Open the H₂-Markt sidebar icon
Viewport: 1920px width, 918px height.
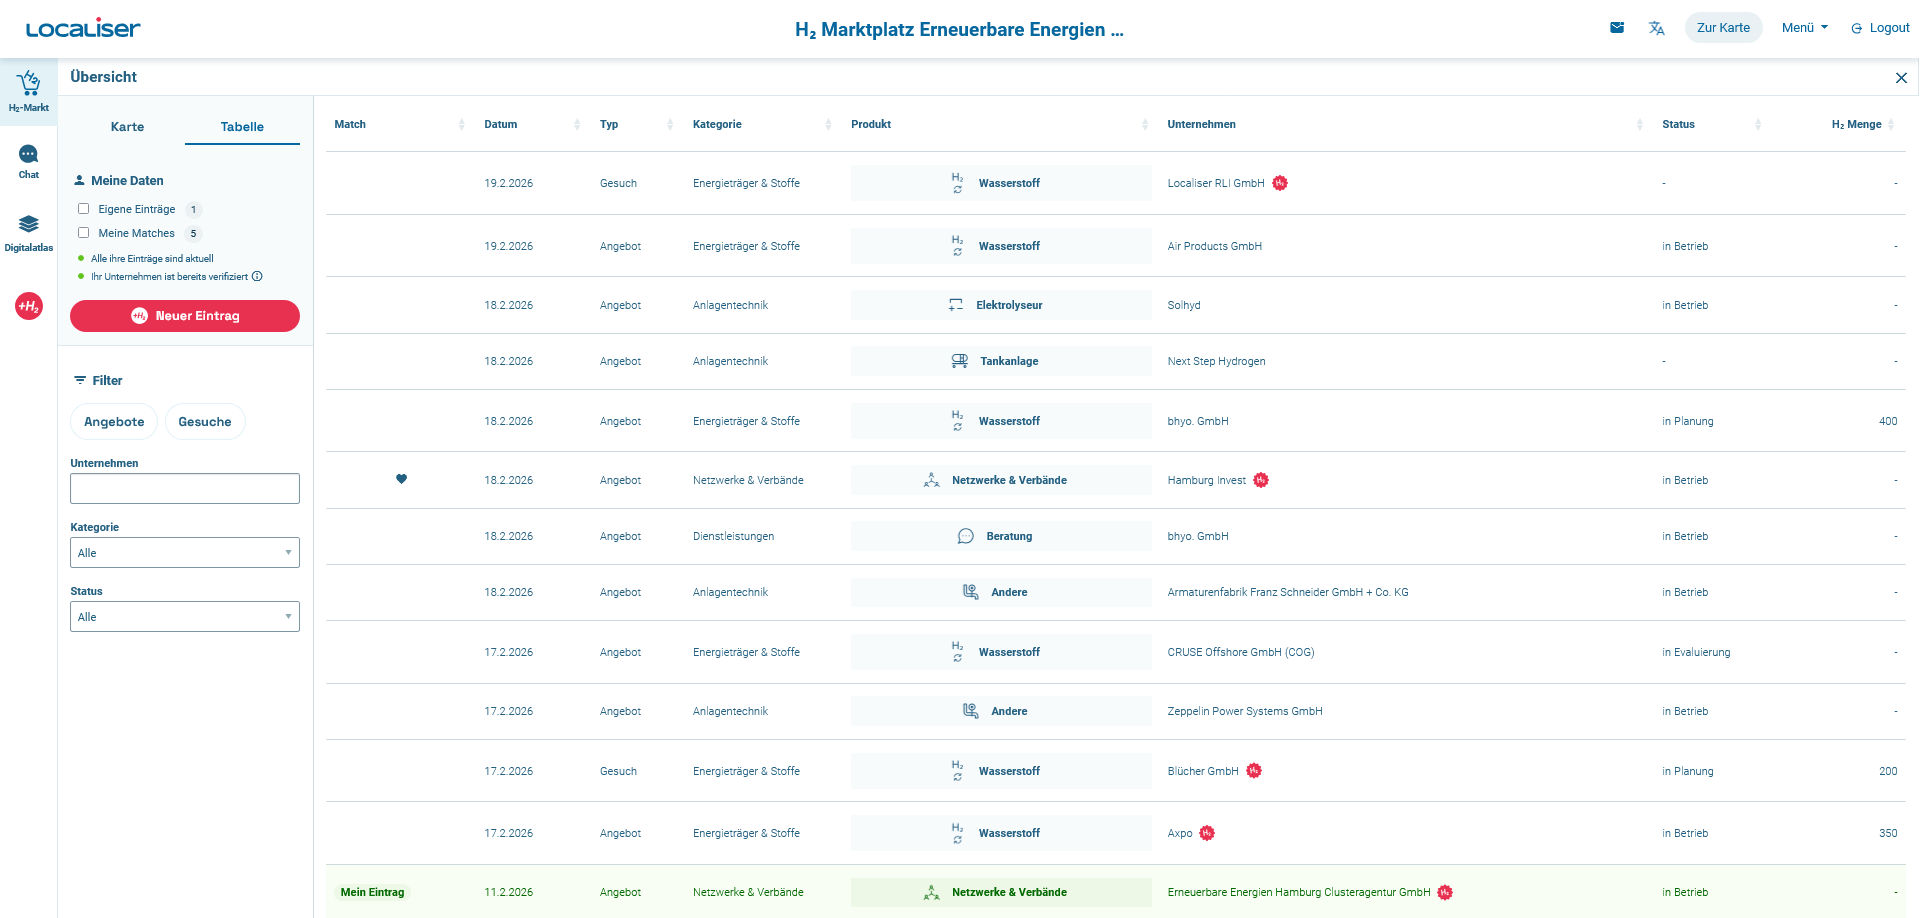tap(28, 90)
